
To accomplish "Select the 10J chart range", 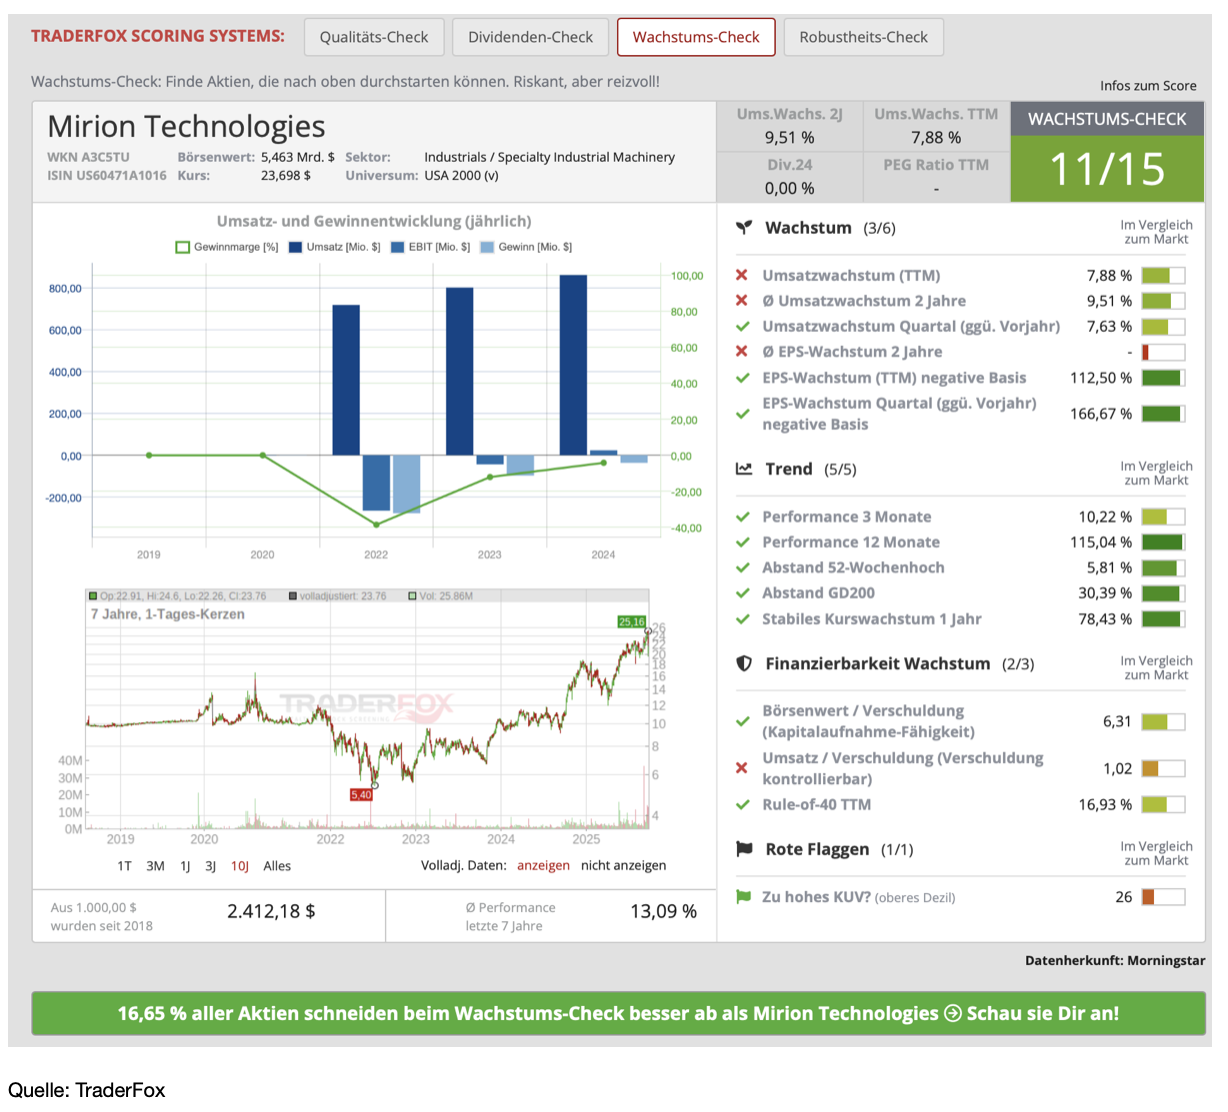I will pyautogui.click(x=240, y=866).
